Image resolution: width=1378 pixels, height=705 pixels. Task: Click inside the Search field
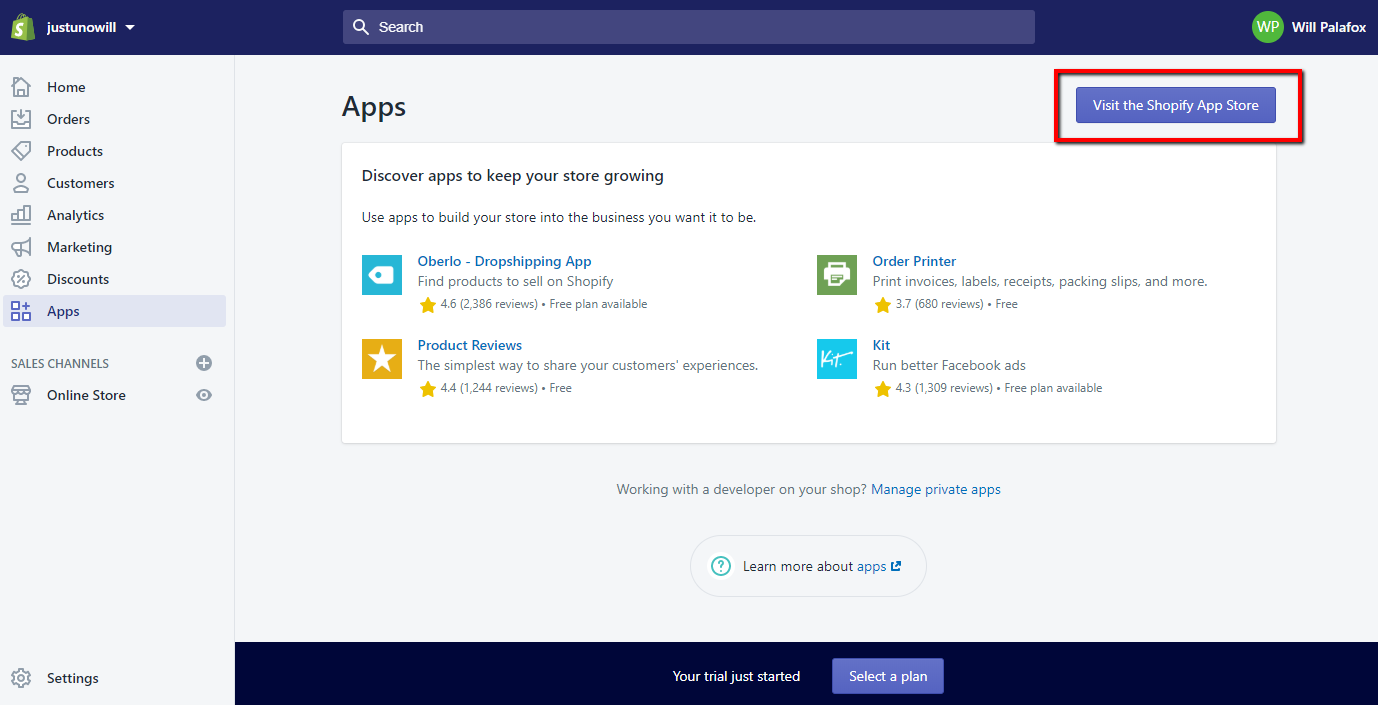[x=688, y=27]
